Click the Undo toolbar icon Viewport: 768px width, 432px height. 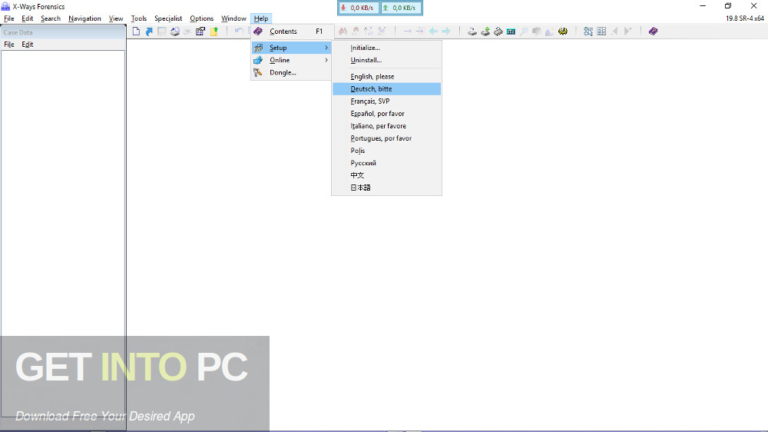pos(239,31)
